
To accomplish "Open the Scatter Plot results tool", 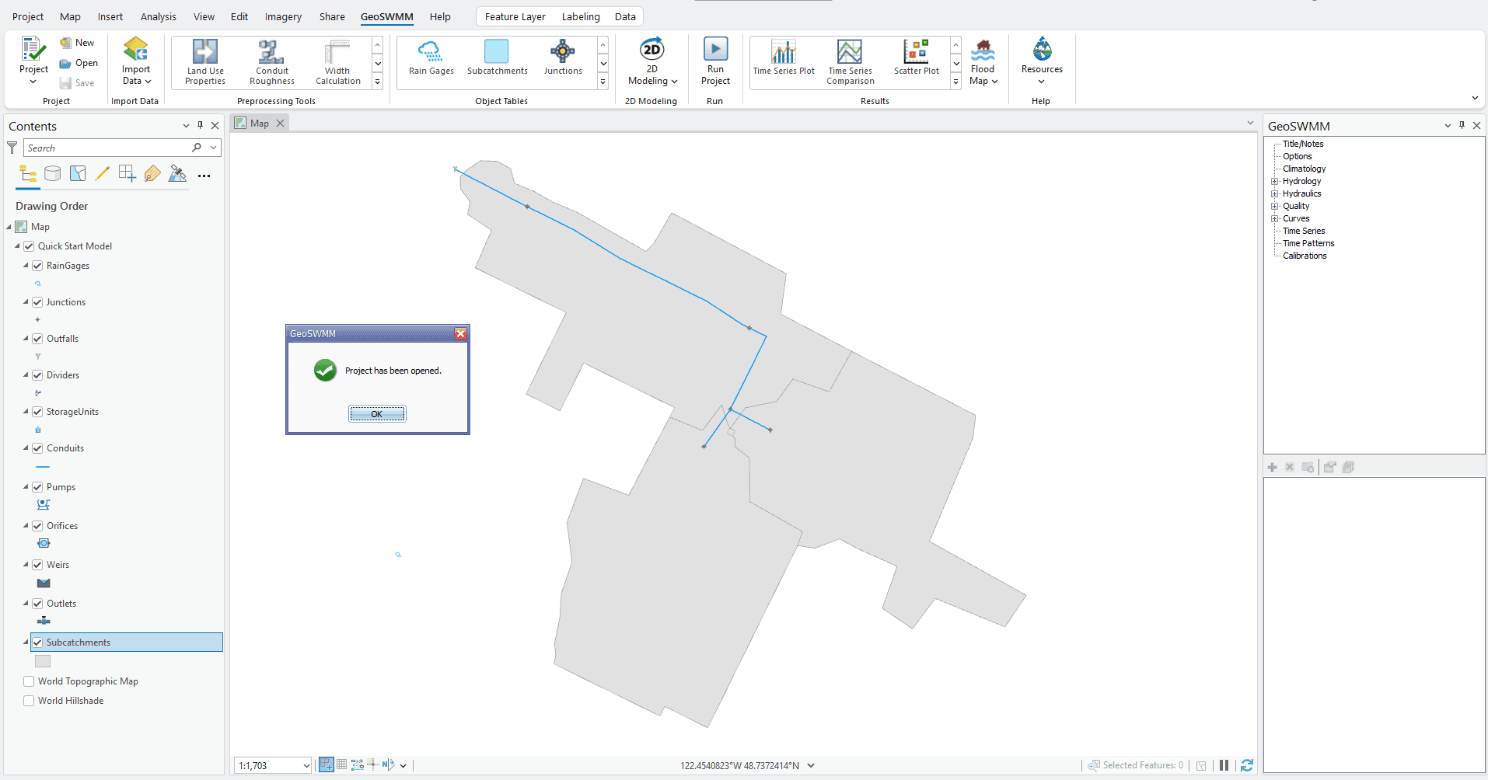I will point(915,62).
